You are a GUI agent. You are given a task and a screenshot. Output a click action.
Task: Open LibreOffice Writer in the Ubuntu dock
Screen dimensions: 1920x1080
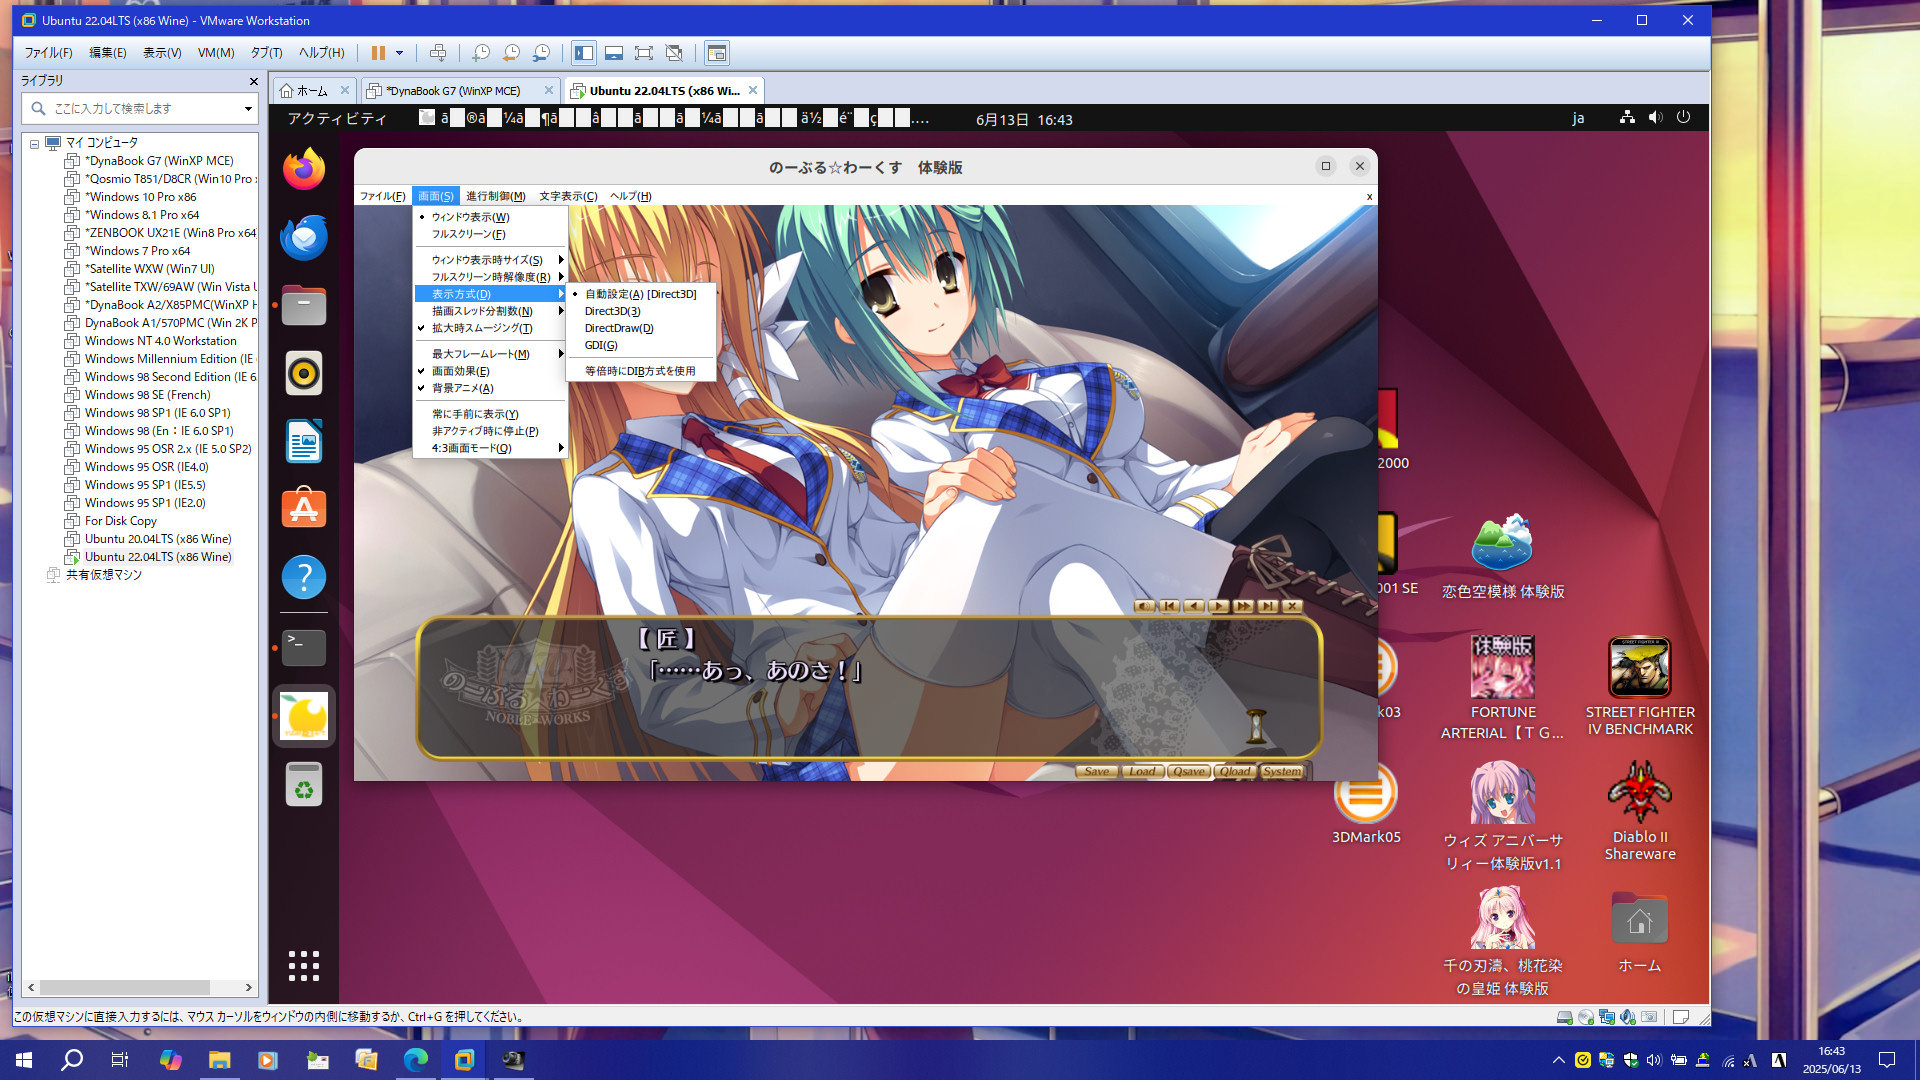[x=304, y=441]
